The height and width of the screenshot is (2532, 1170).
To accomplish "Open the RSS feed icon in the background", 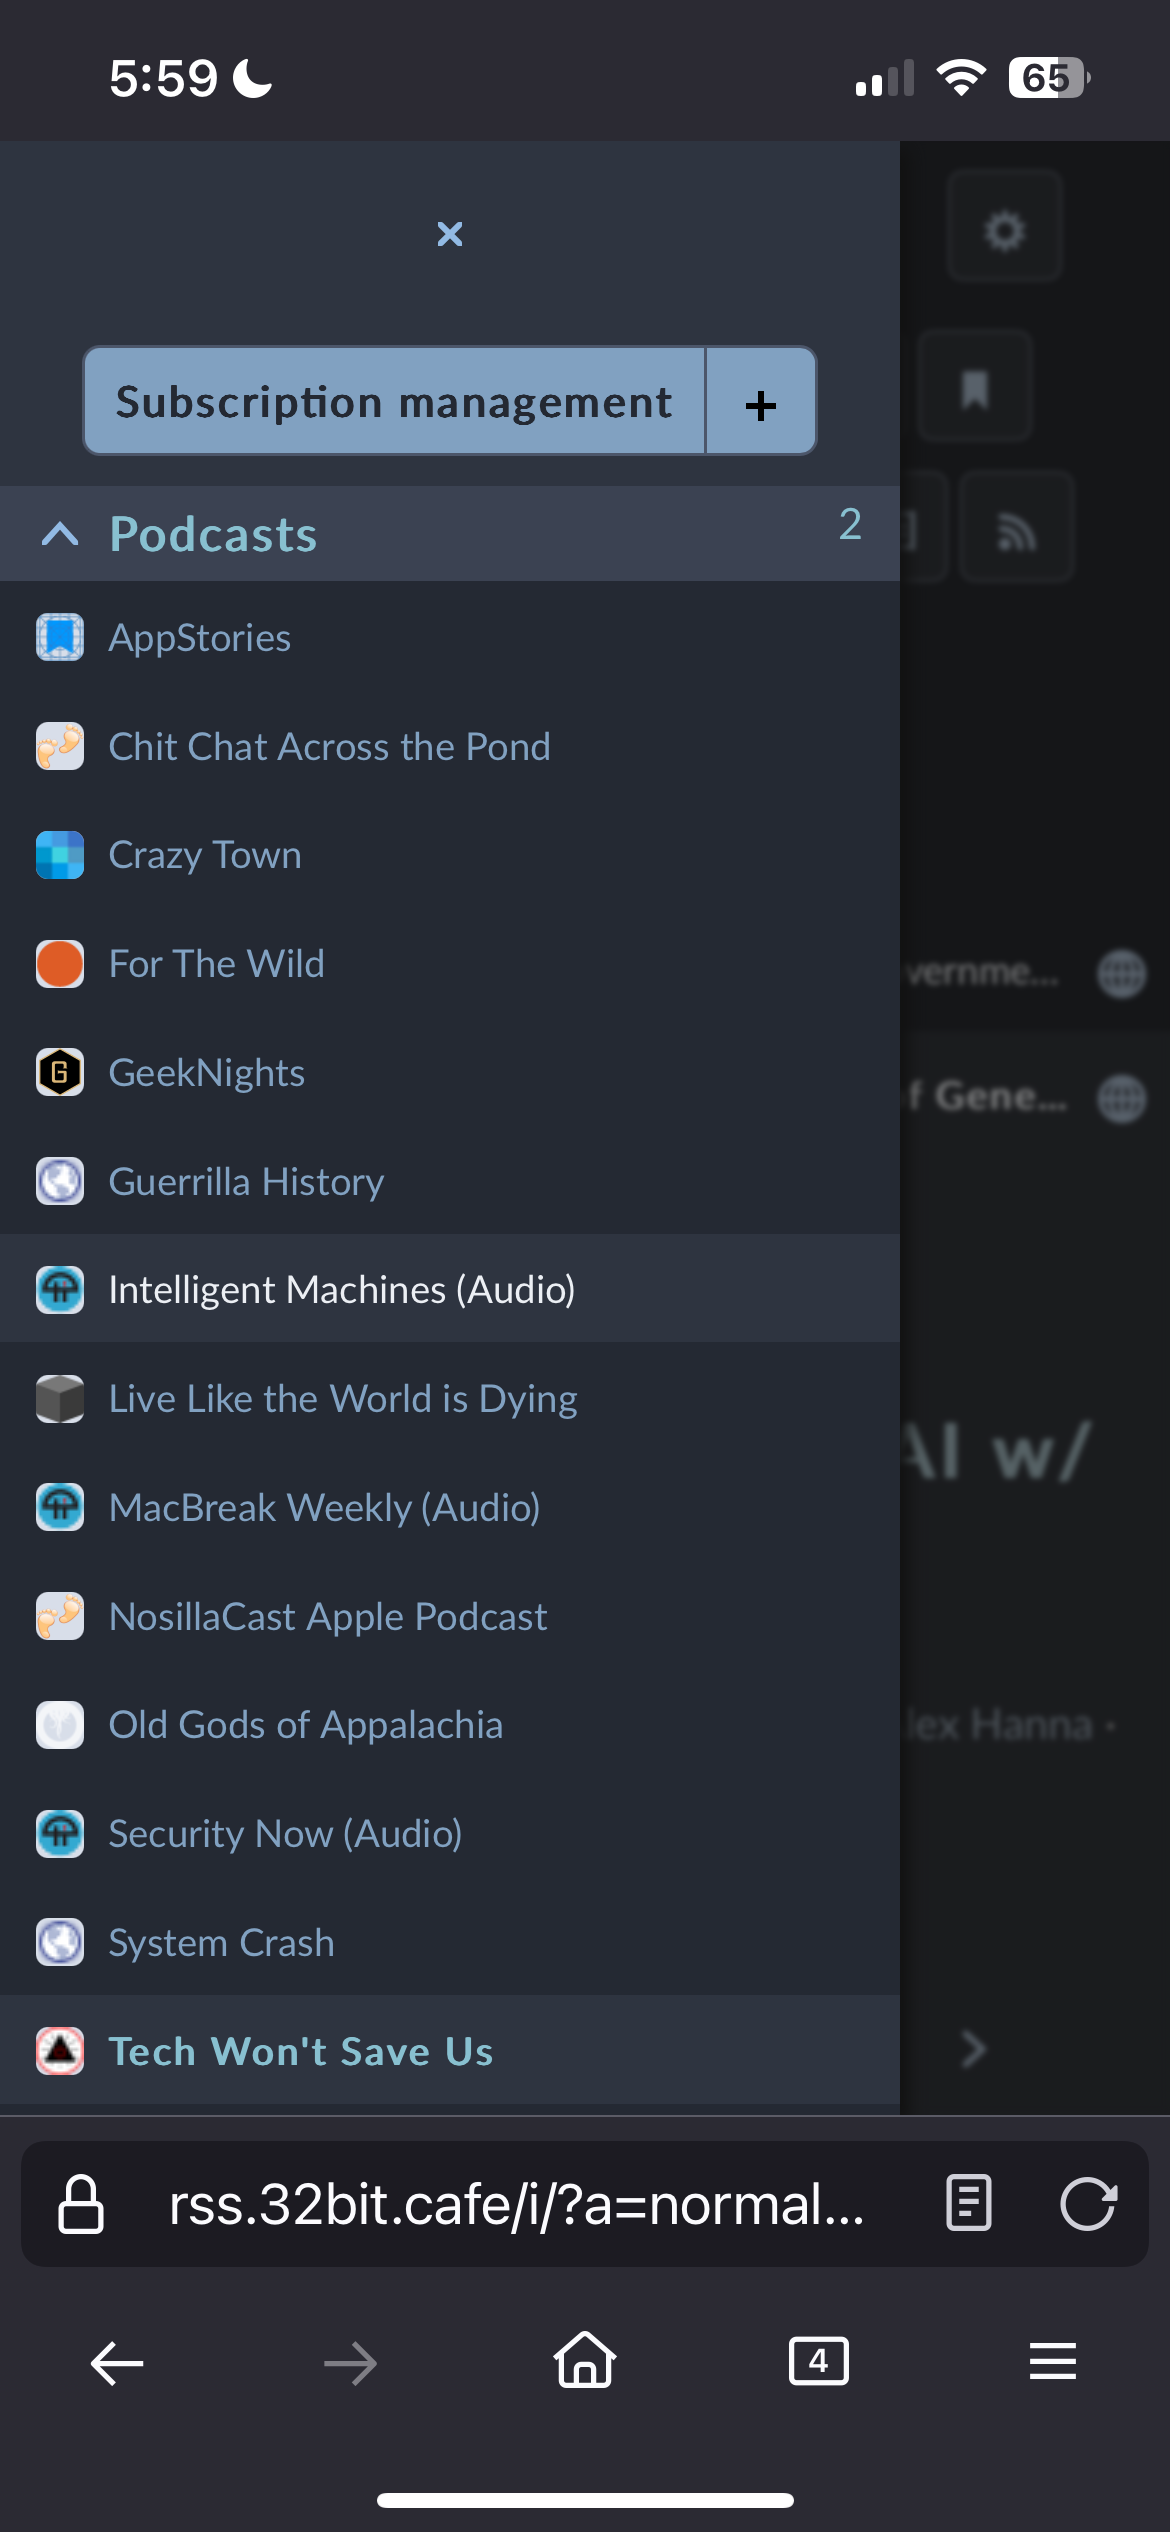I will click(x=1017, y=525).
